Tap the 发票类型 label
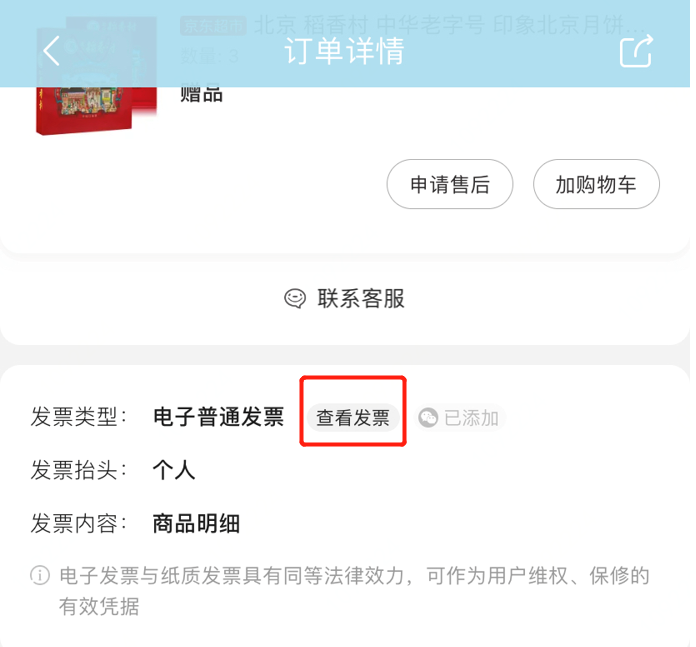The image size is (696, 647). (79, 417)
